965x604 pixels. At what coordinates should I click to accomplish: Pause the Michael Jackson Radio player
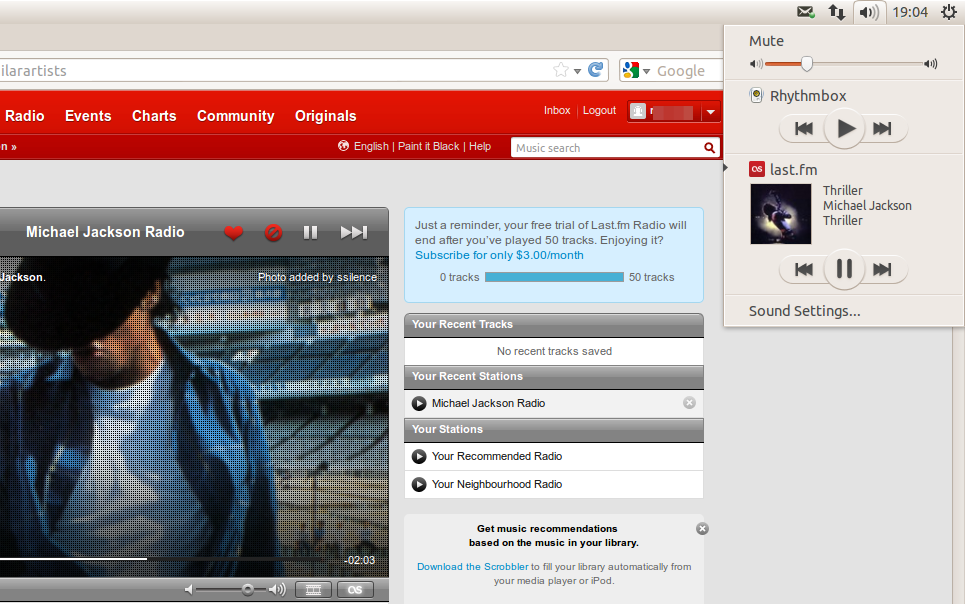[x=310, y=232]
